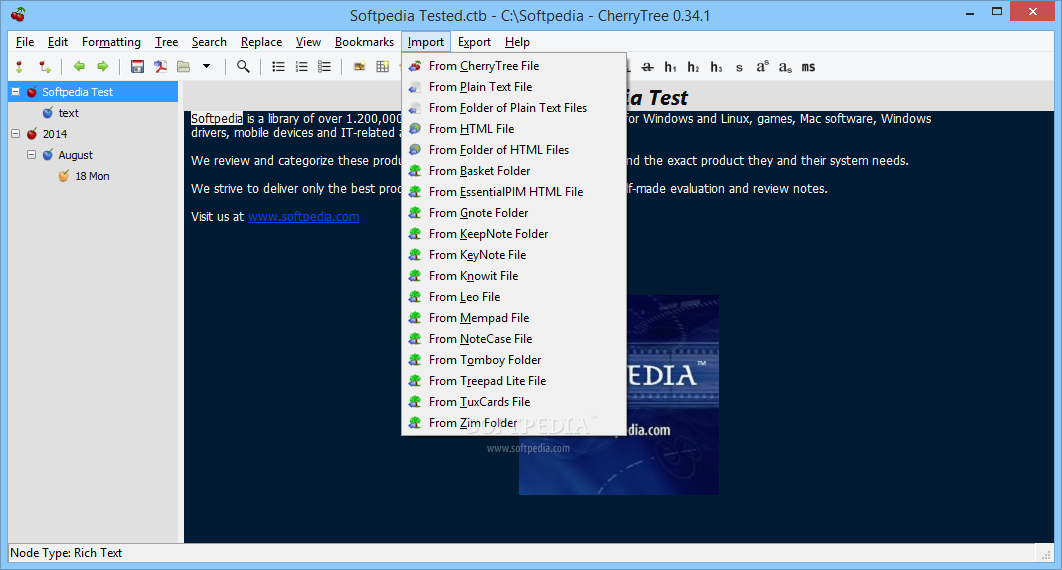
Task: Toggle subscript formatting
Action: click(x=785, y=66)
